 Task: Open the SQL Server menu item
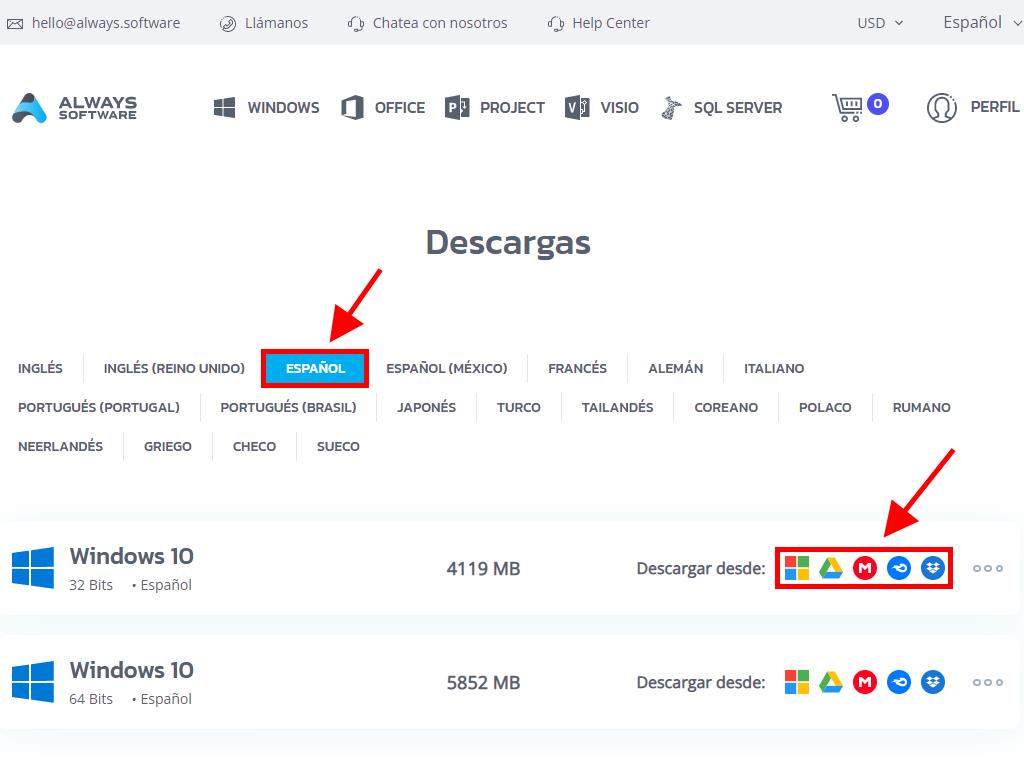point(722,108)
